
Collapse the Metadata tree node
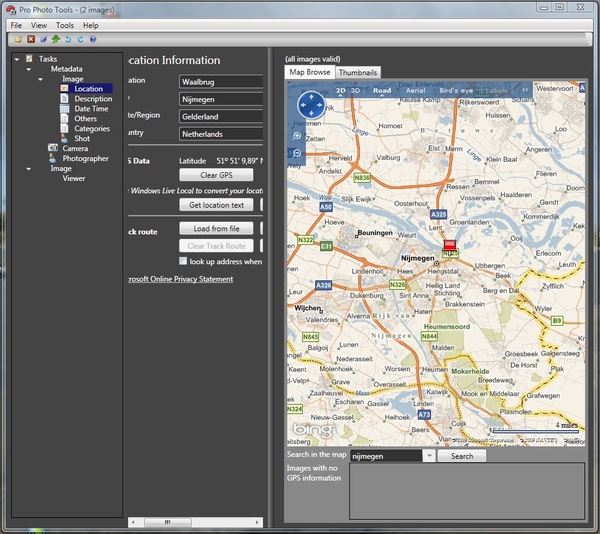tap(29, 69)
